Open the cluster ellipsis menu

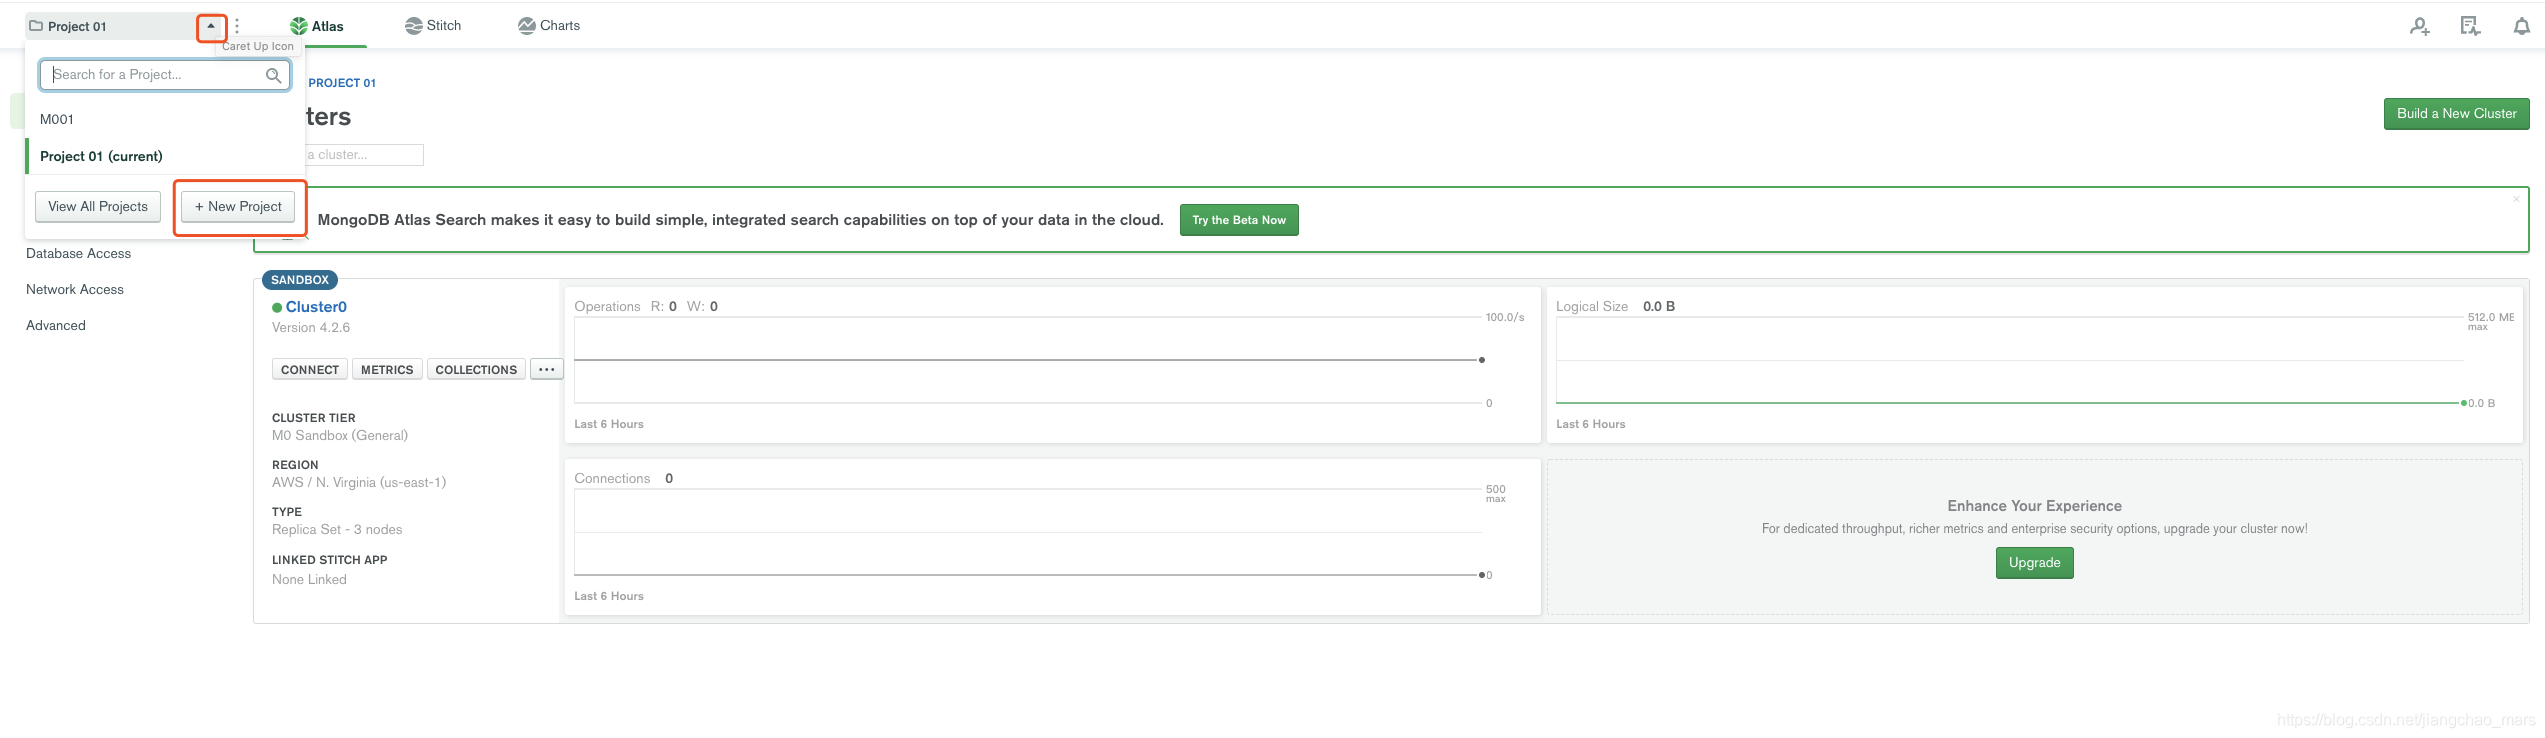[x=546, y=369]
